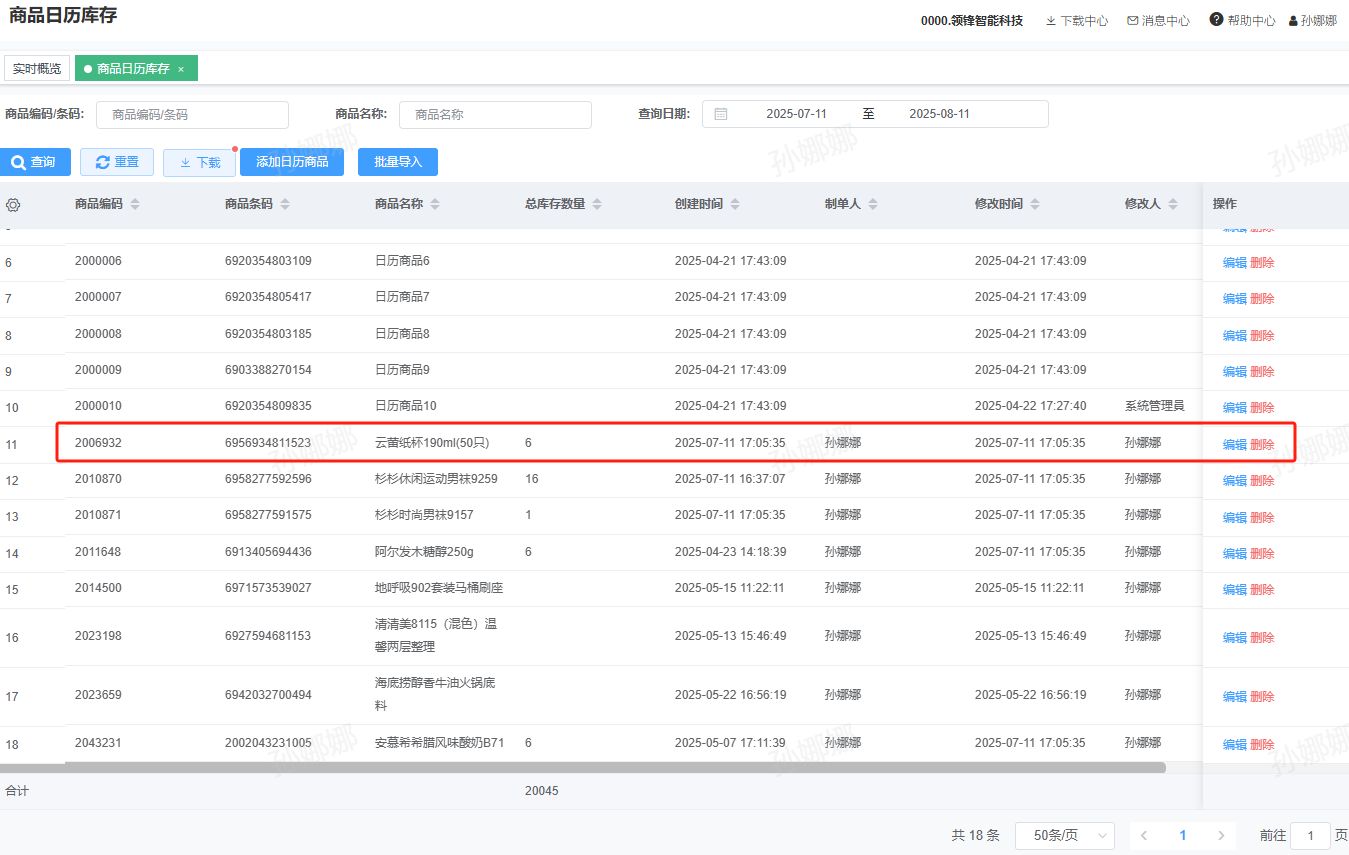Sort by 修改时间 column
Screen dimensions: 1349x855
pos(1035,204)
